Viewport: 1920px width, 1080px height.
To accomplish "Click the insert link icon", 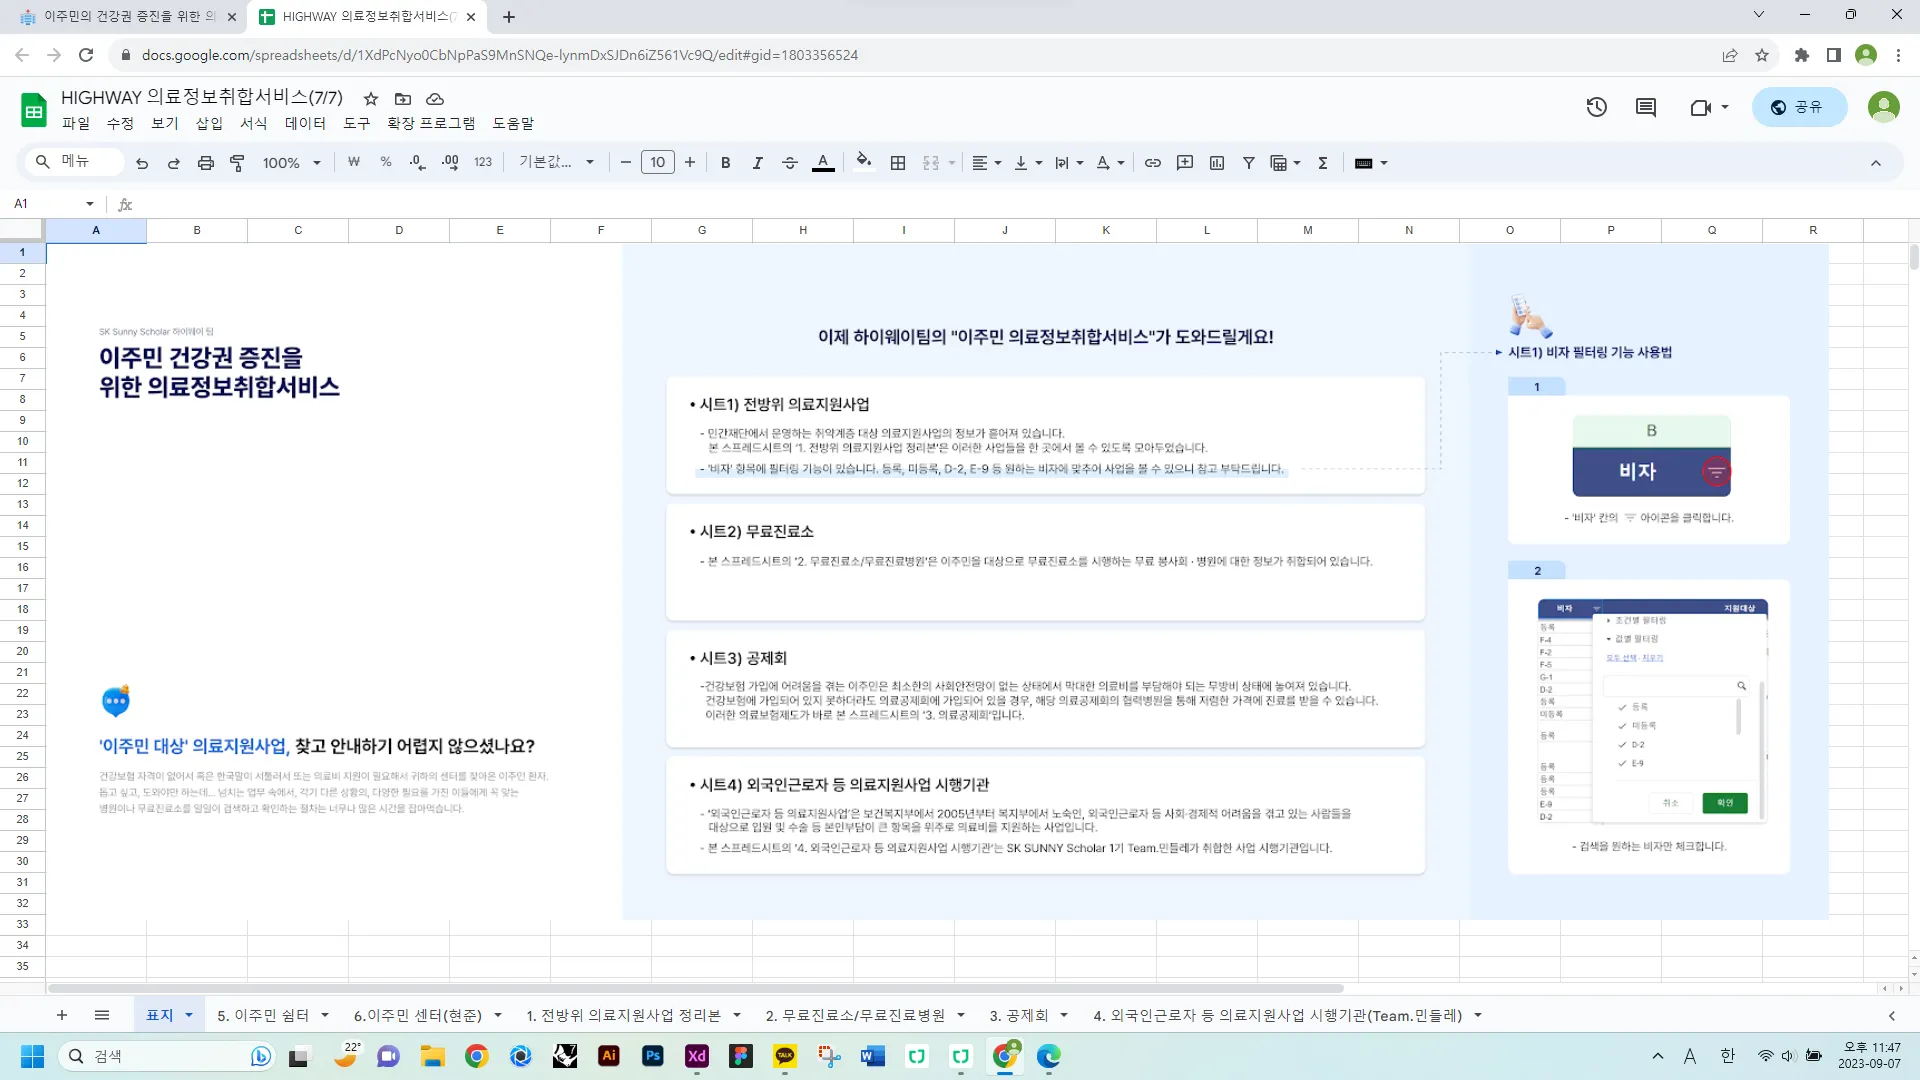I will click(x=1152, y=163).
